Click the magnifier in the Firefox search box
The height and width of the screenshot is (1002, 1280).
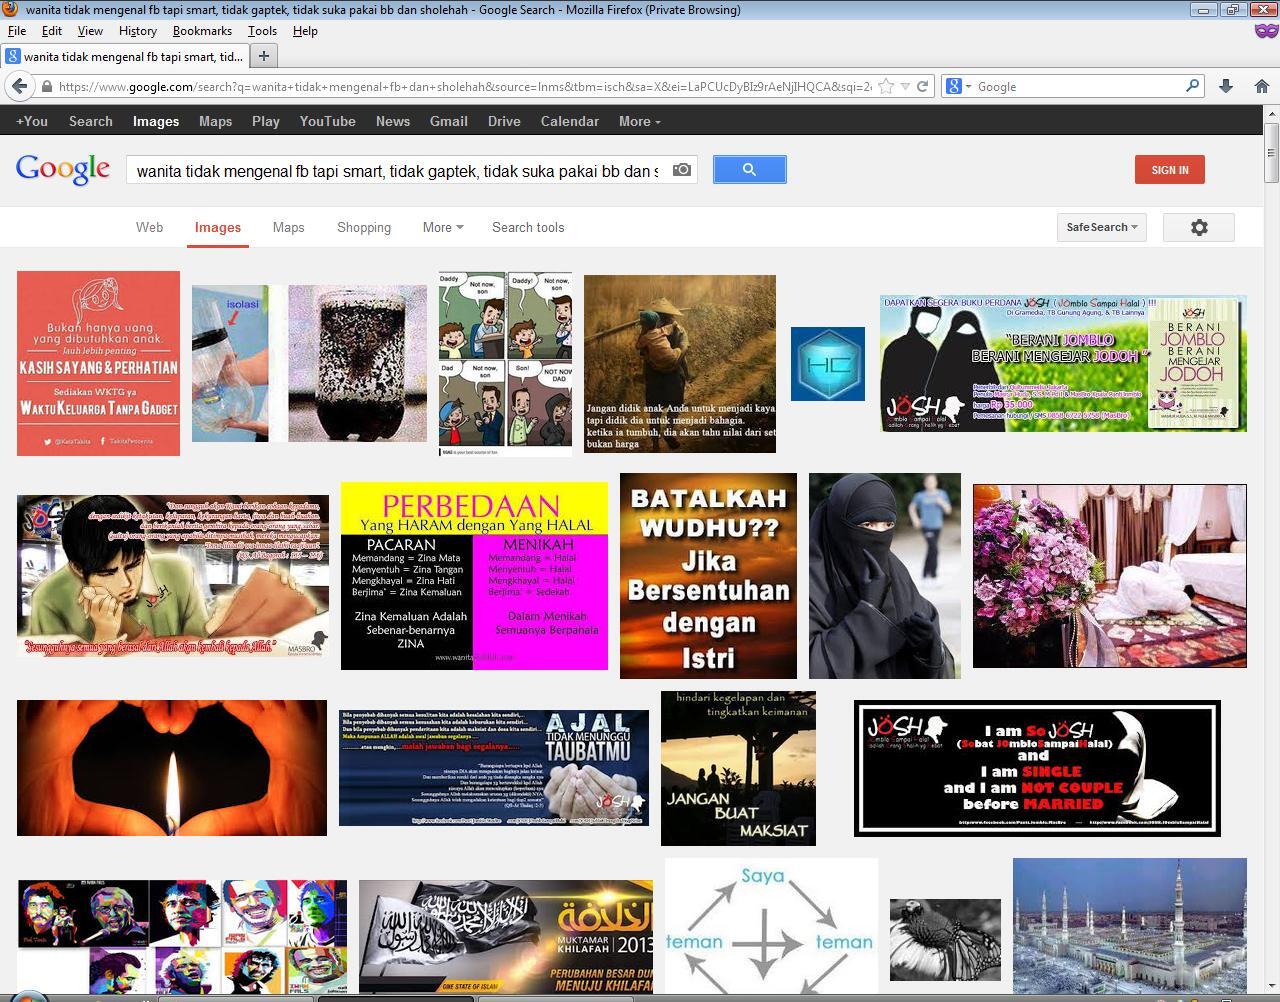(1192, 86)
